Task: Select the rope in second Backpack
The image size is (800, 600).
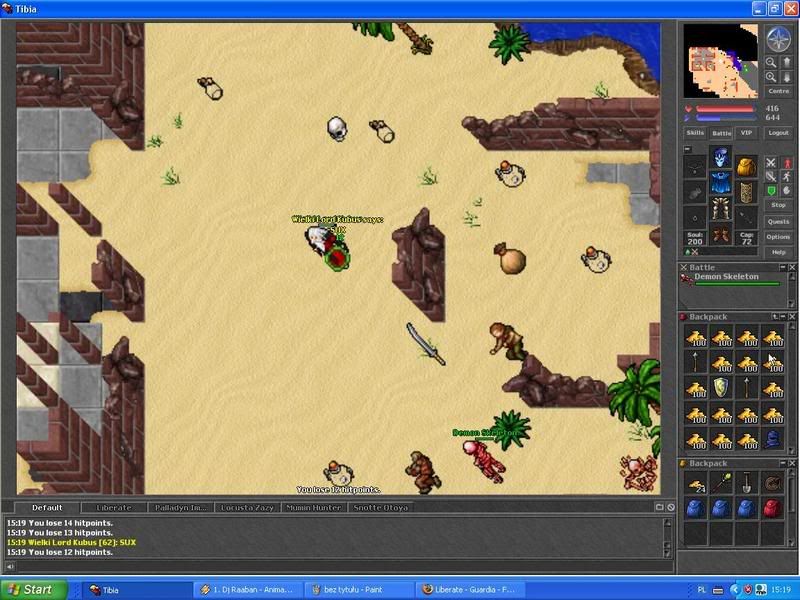Action: pos(772,483)
